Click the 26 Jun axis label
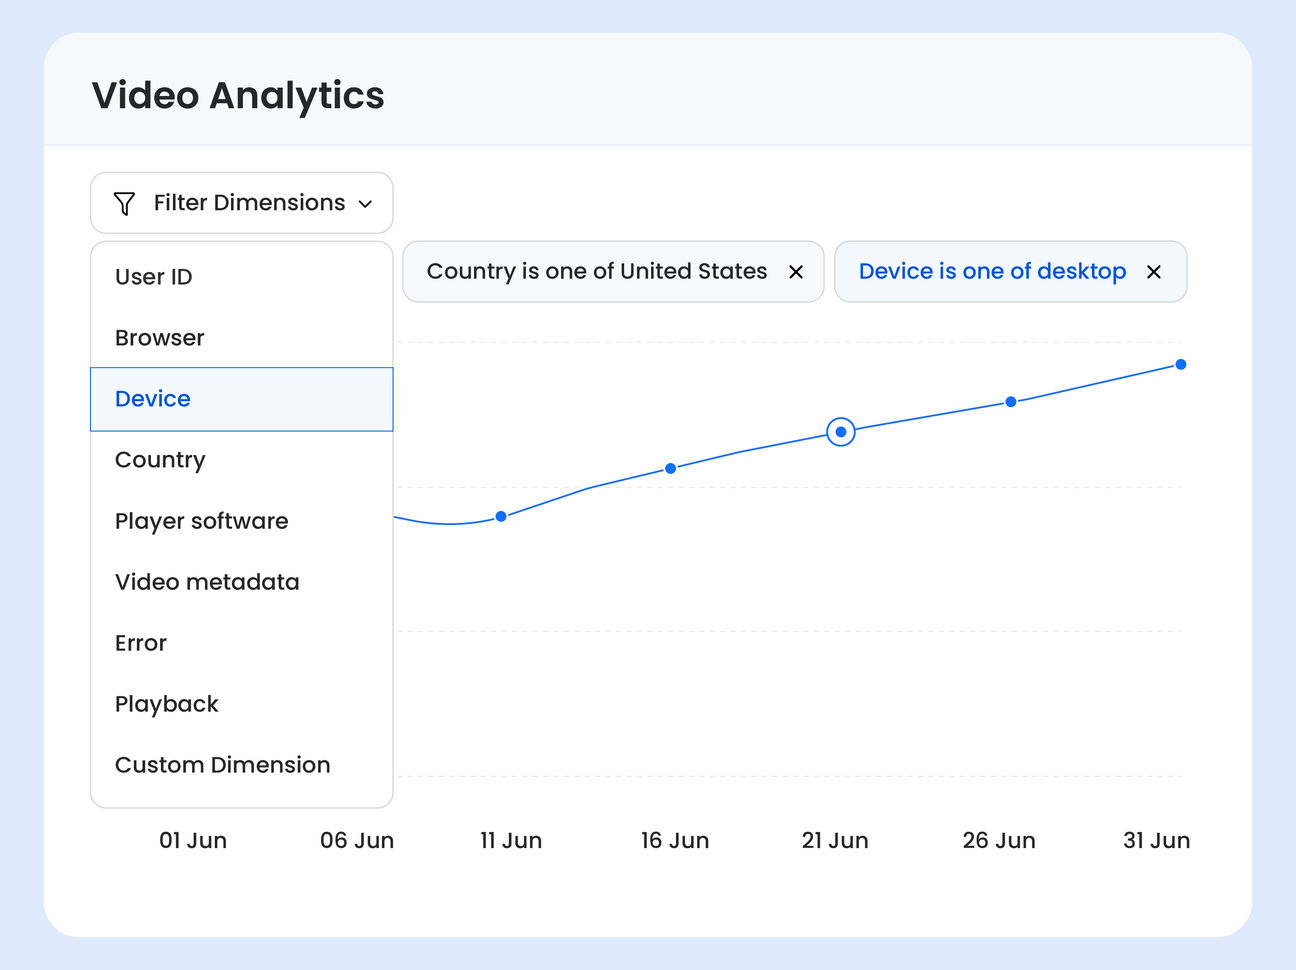The height and width of the screenshot is (970, 1296). [999, 841]
